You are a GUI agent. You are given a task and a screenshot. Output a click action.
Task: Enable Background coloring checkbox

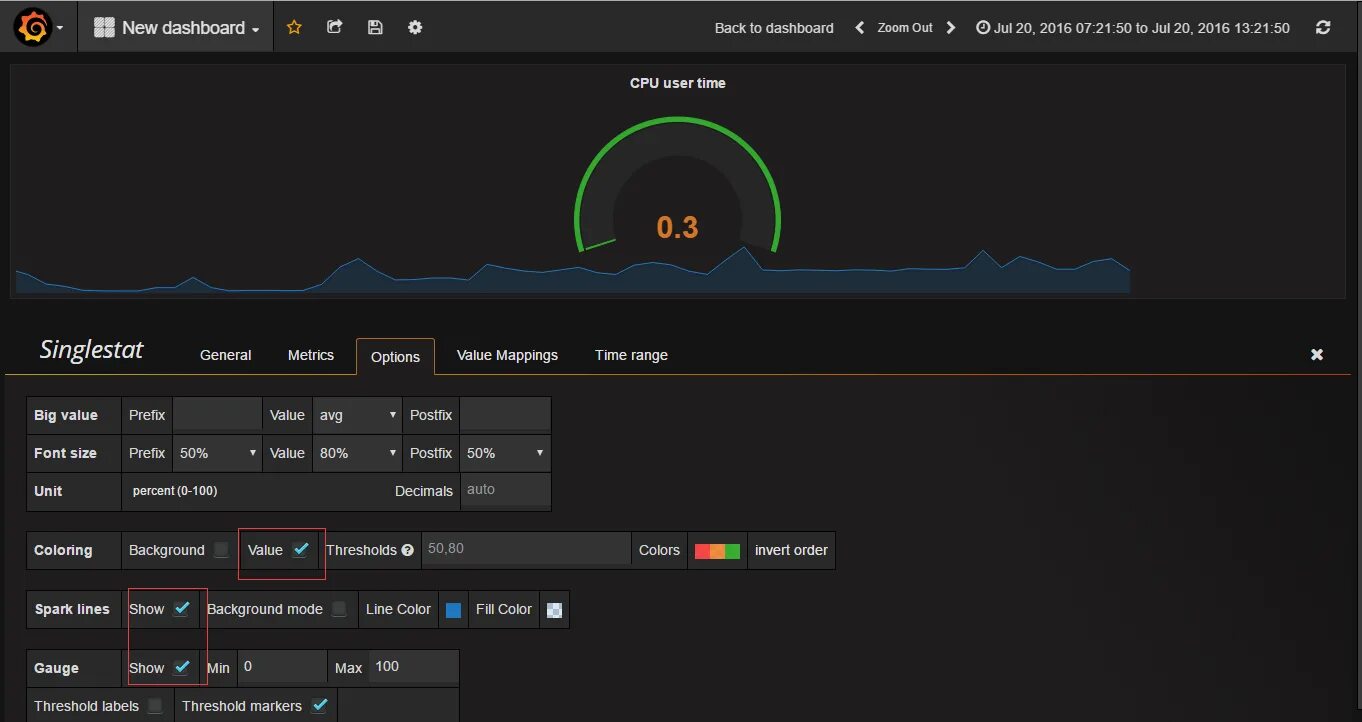coord(221,550)
